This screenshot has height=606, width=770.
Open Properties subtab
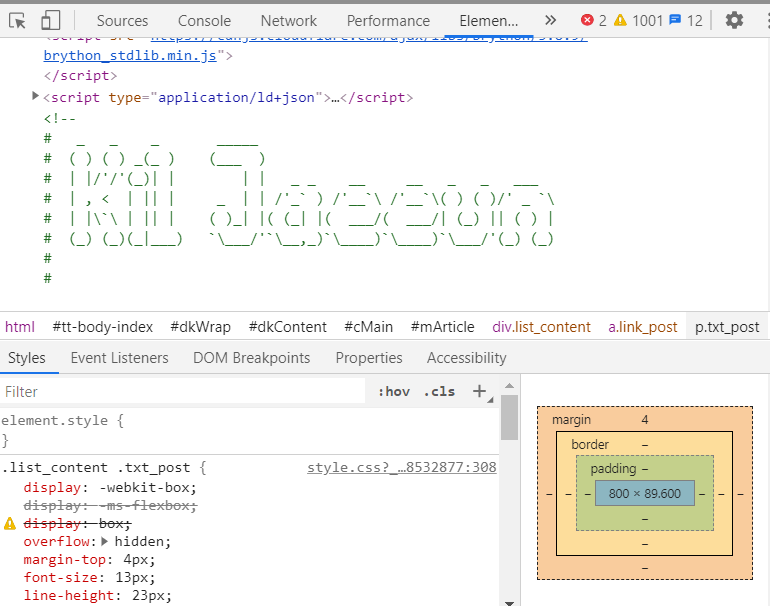pos(369,358)
